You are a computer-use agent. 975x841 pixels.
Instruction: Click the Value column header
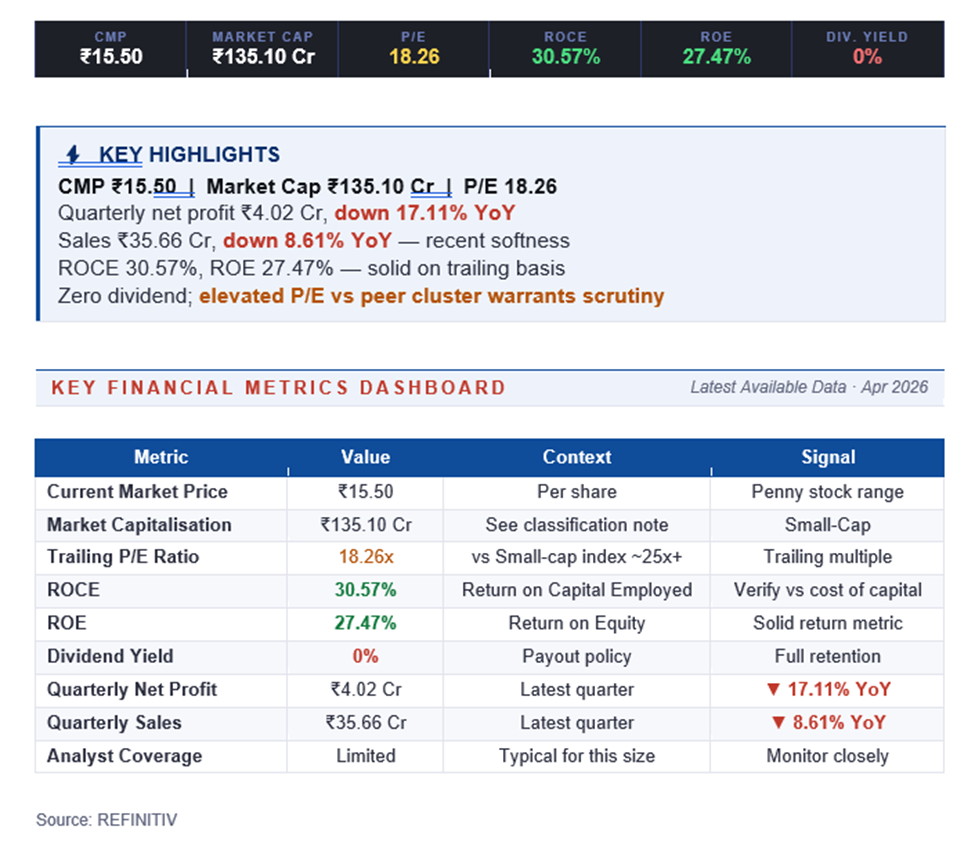coord(365,457)
